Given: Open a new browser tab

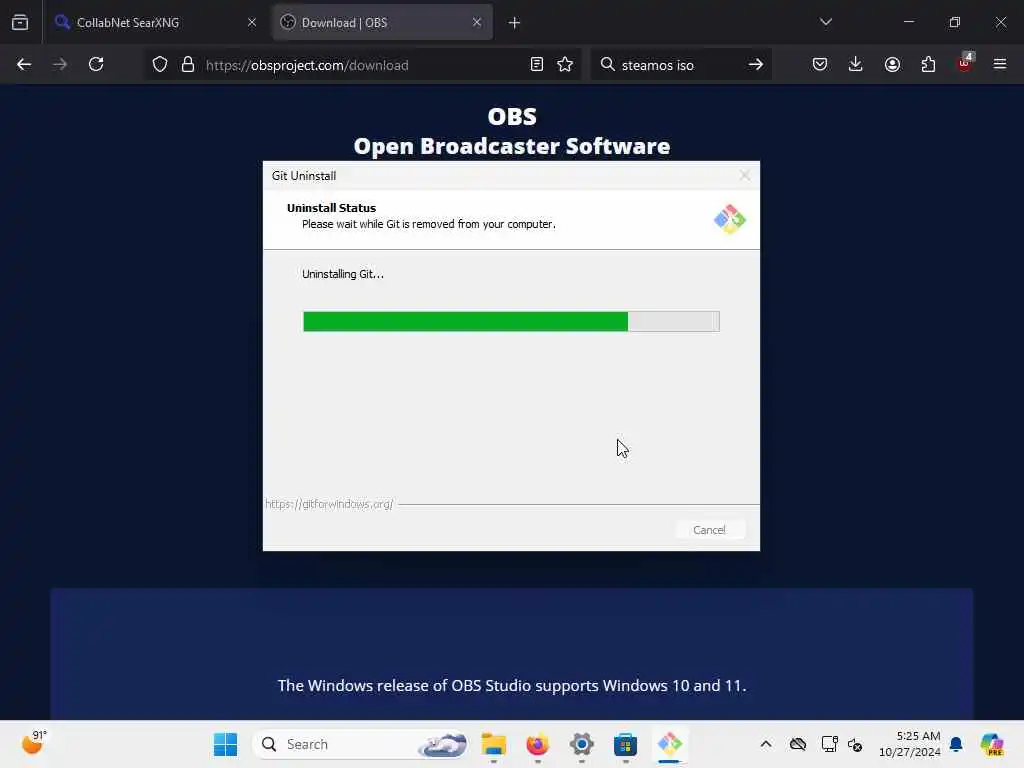Looking at the screenshot, I should (514, 23).
